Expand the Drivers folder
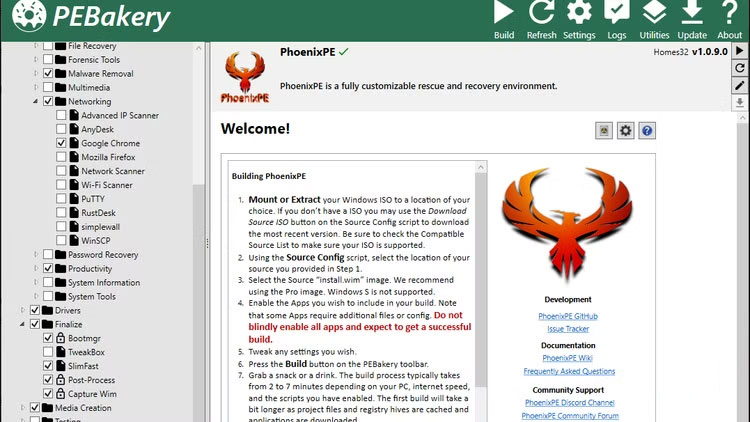750x422 pixels. tap(22, 311)
